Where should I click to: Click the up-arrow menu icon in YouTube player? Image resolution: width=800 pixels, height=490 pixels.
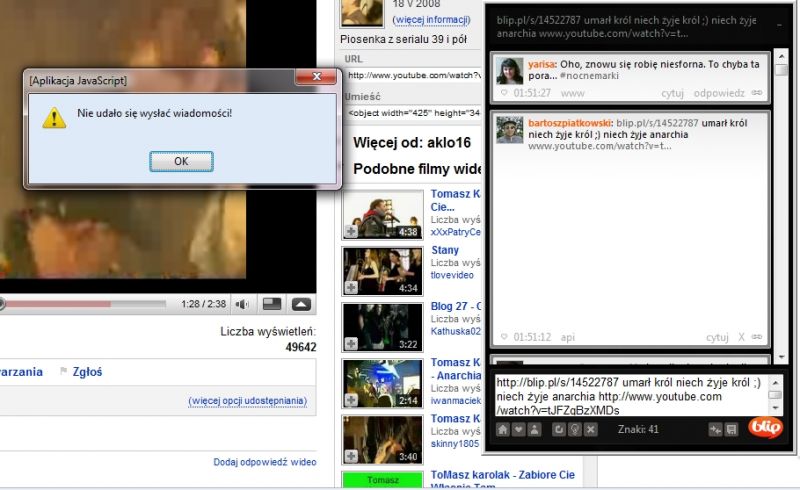(301, 304)
